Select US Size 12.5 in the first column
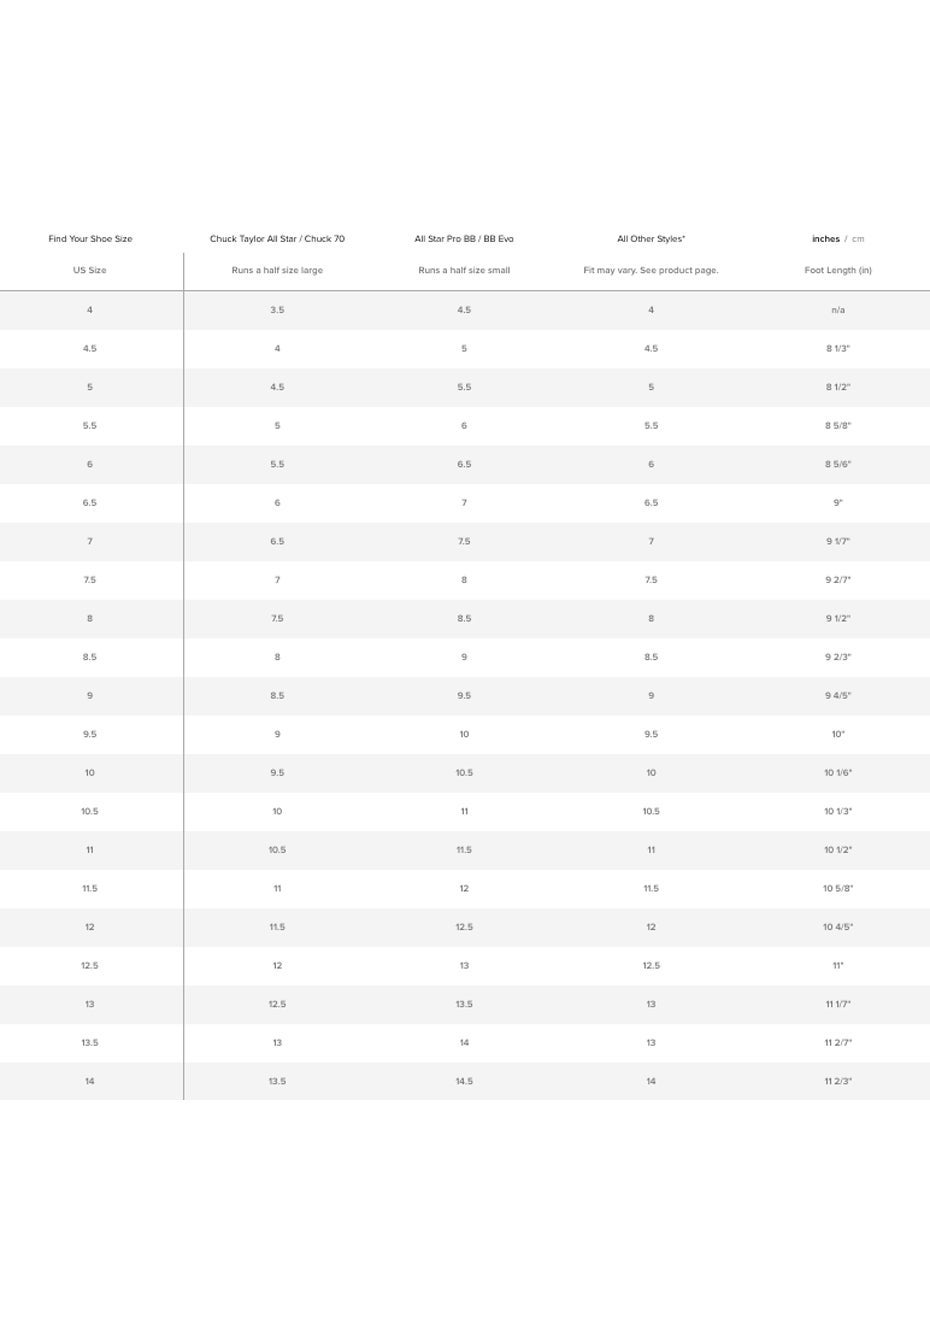 tap(90, 966)
